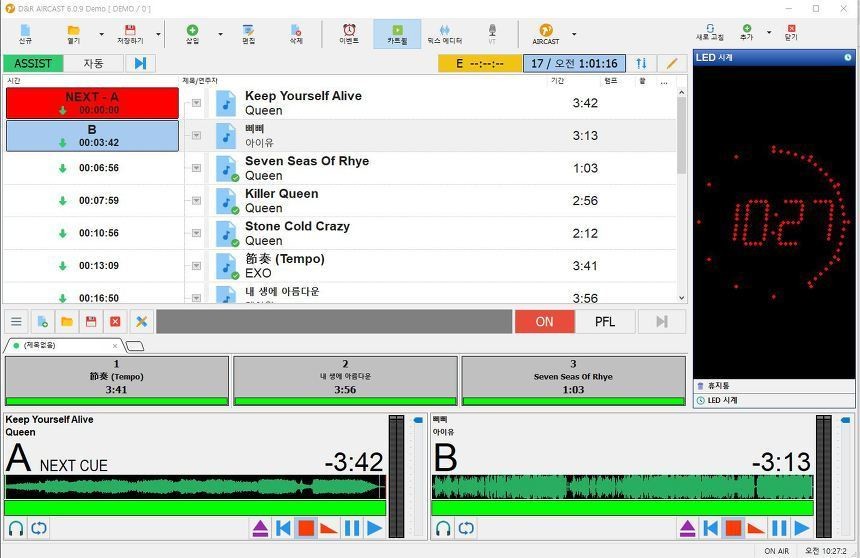The width and height of the screenshot is (860, 558).
Task: Click the yellow E end-time display
Action: [x=479, y=64]
